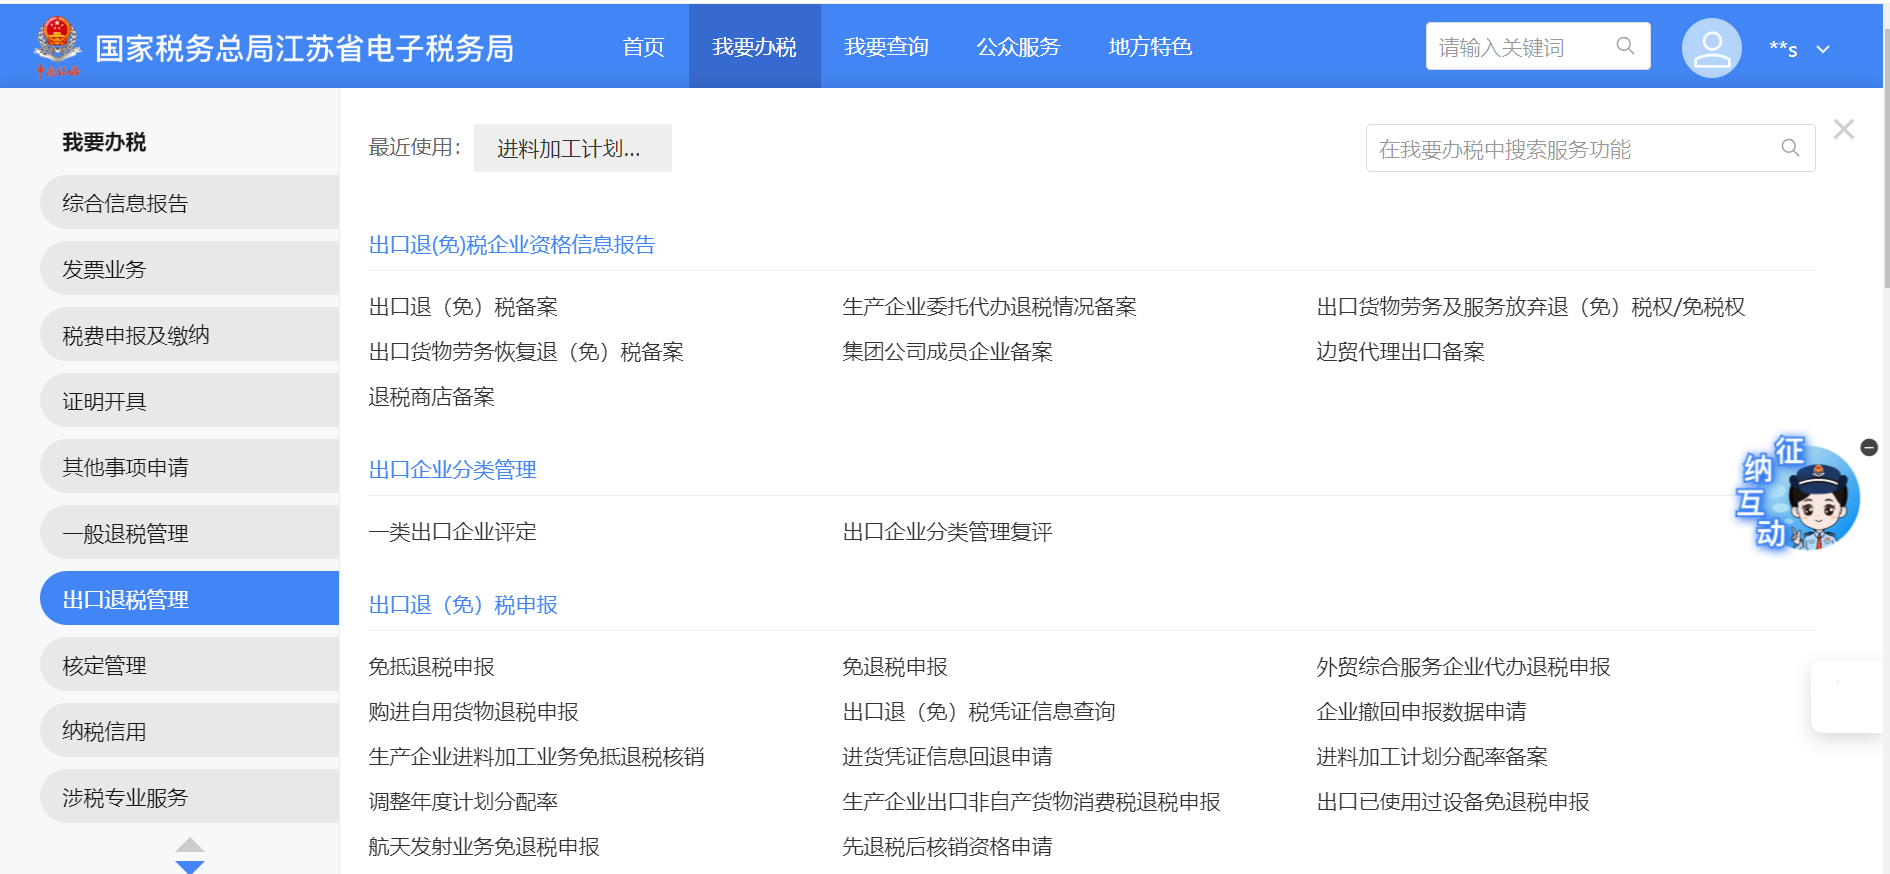Focus the 在我要办税中搜索服务功能 search field
The width and height of the screenshot is (1890, 874).
tap(1570, 149)
